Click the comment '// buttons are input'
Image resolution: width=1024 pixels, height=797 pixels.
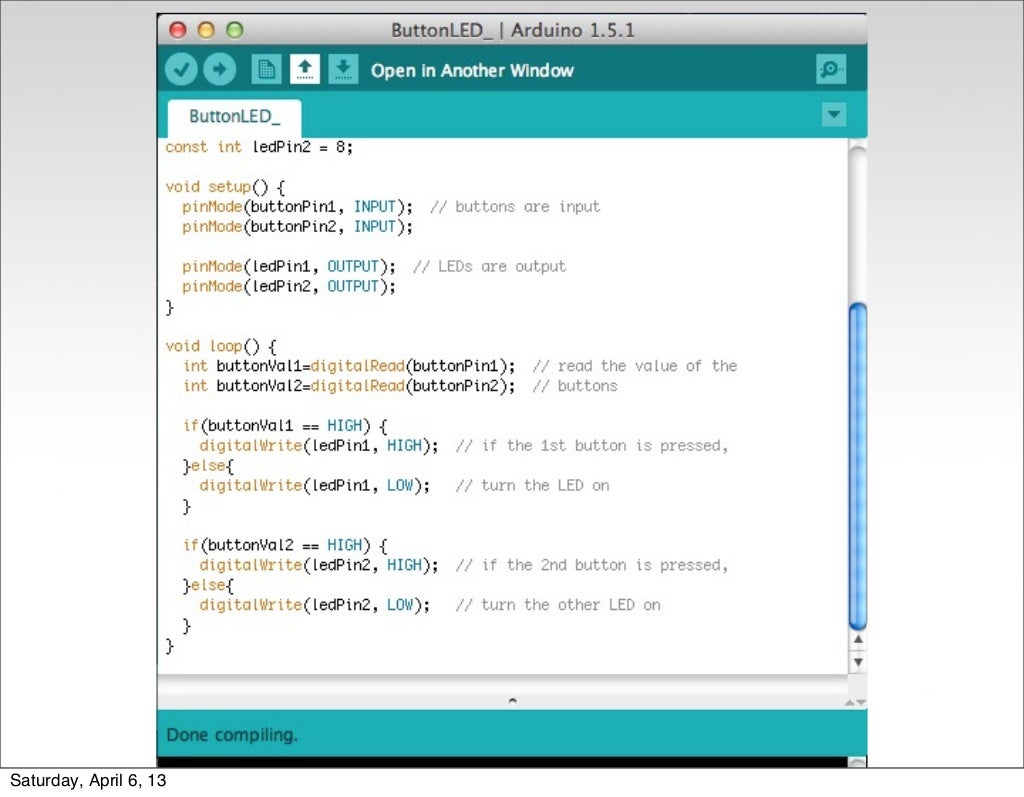point(515,207)
